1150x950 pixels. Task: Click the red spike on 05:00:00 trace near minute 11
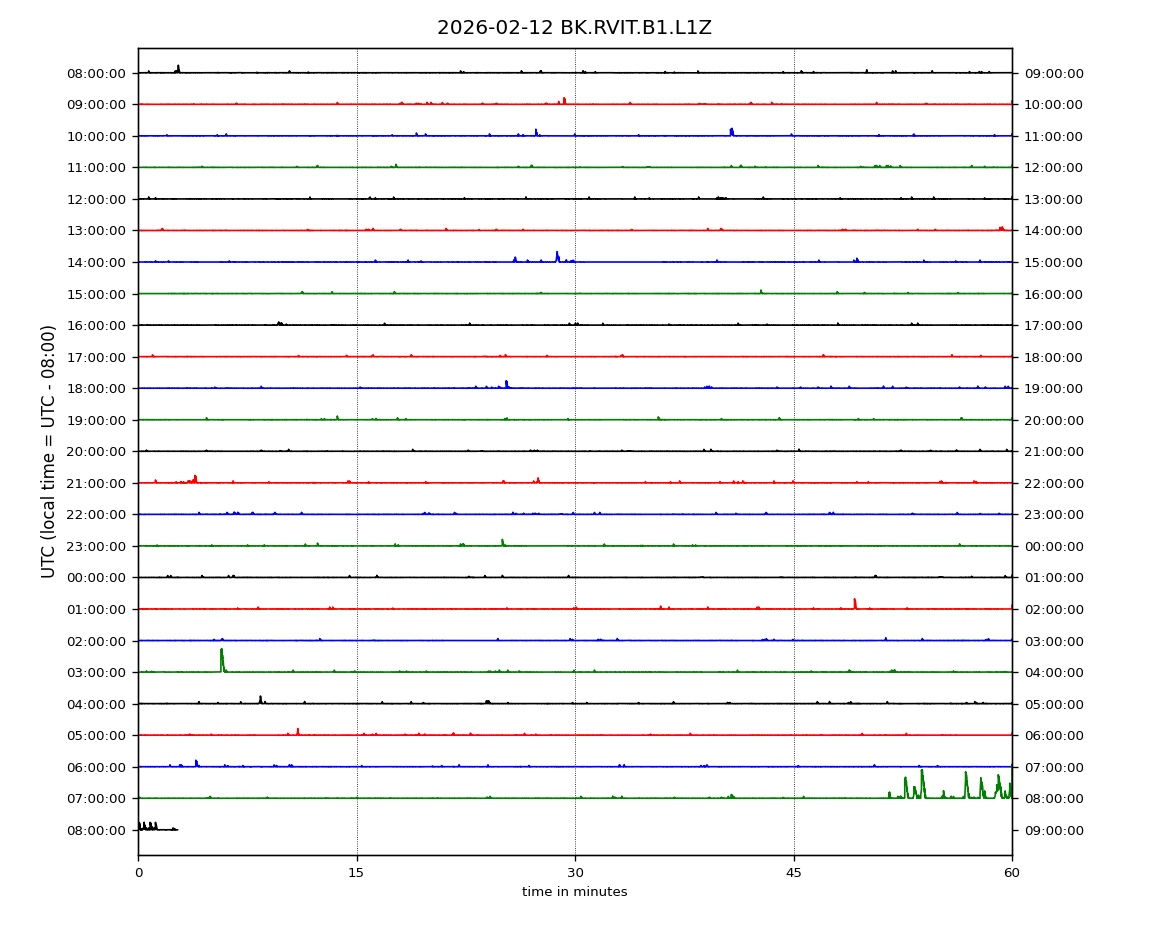coord(298,731)
